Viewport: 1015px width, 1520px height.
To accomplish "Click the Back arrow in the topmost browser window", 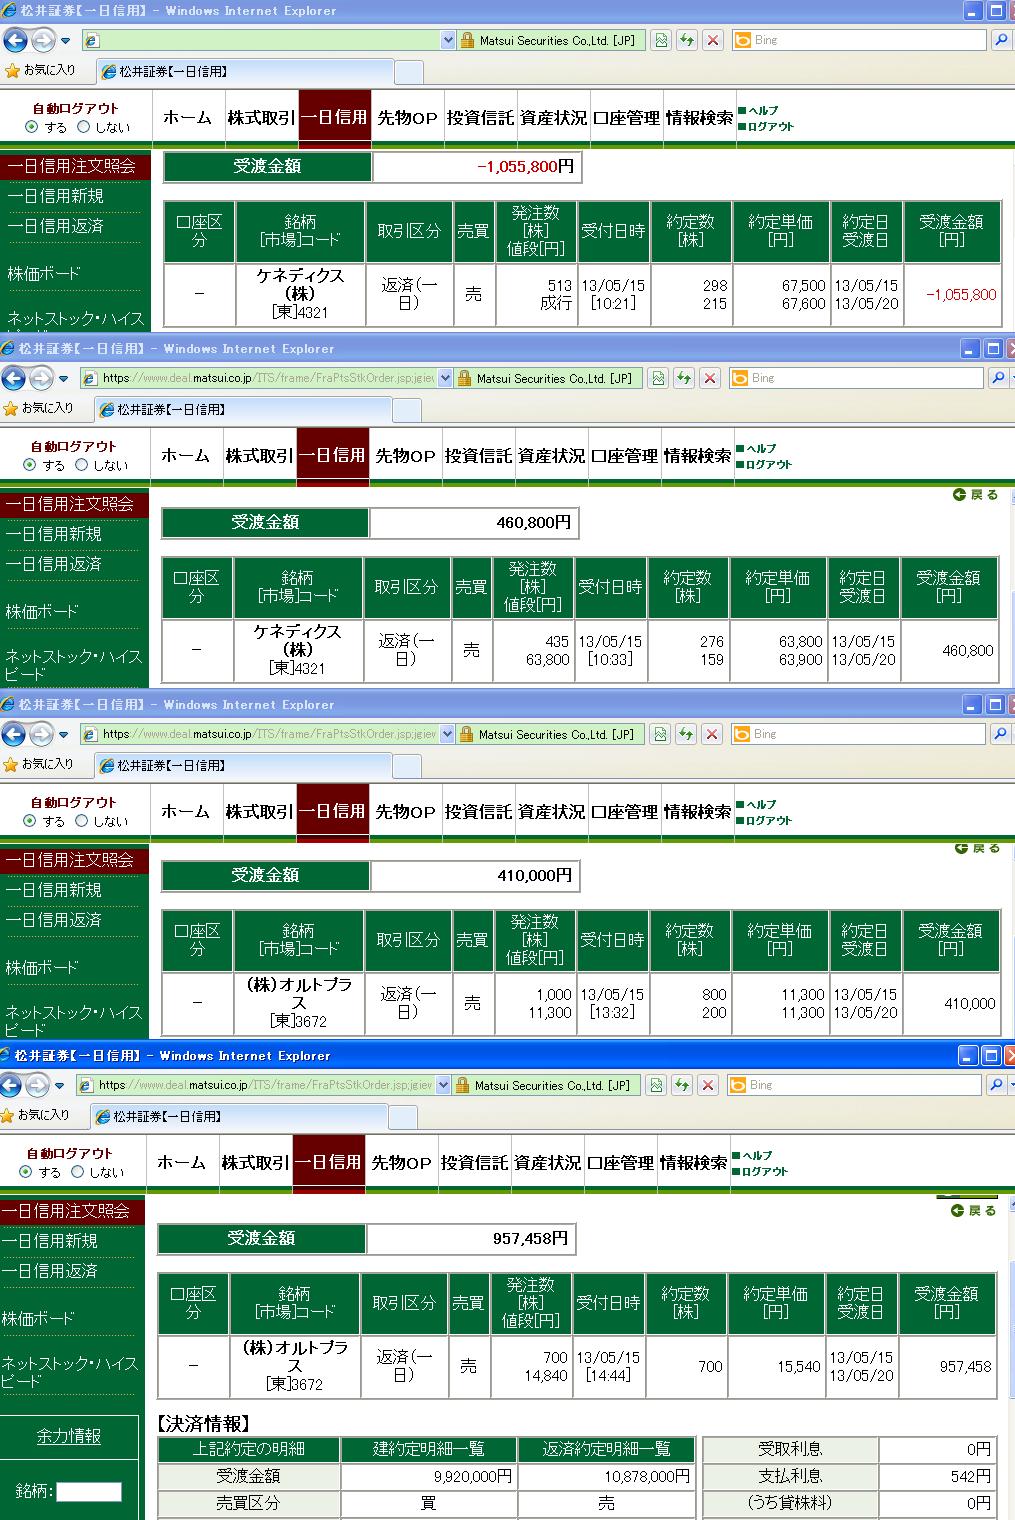I will tap(15, 41).
